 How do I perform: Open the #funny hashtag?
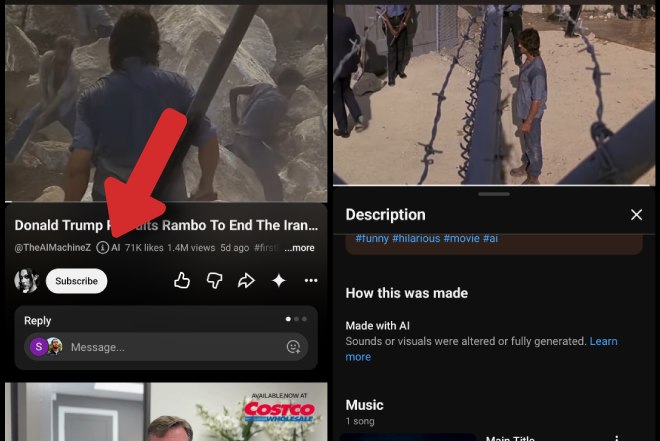372,238
